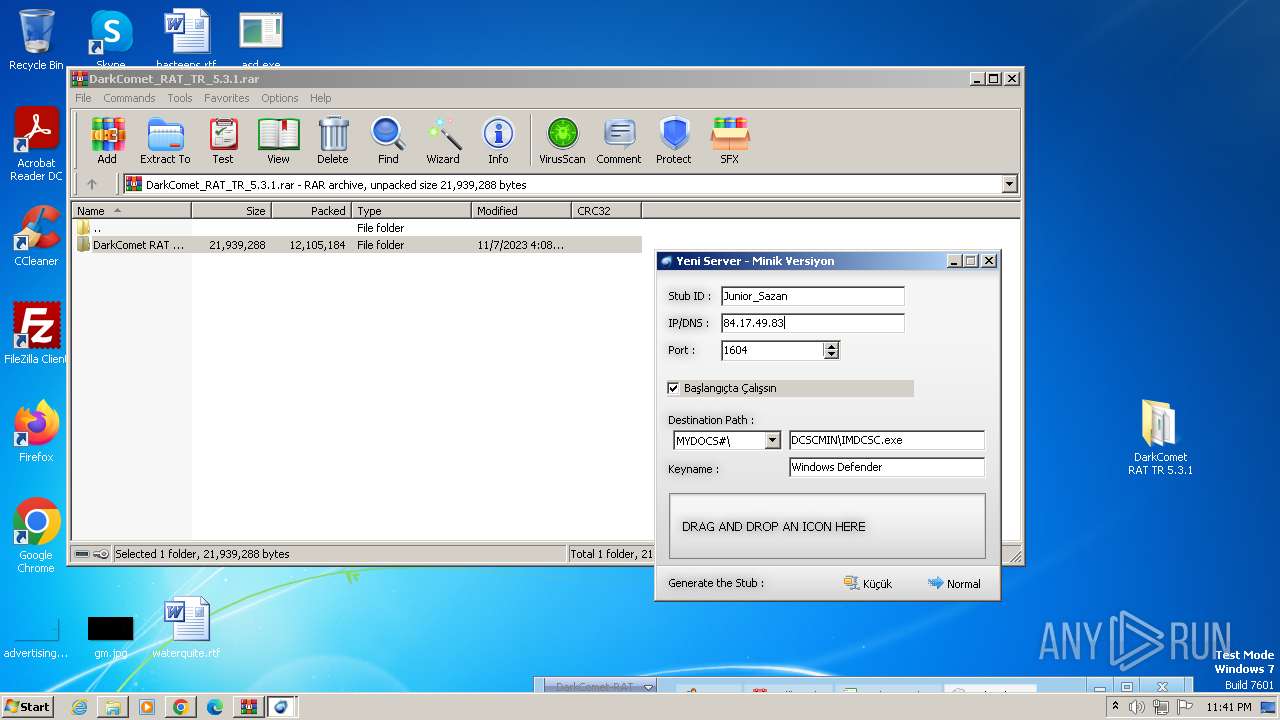Screen dimensions: 1280x720
Task: Open the Options menu
Action: point(280,98)
